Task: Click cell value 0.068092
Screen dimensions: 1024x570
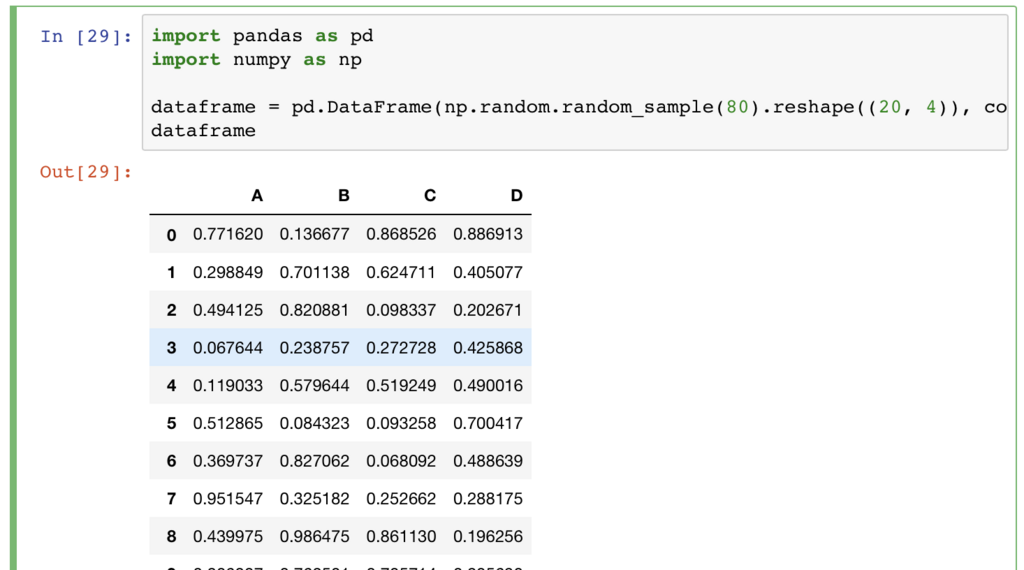Action: pyautogui.click(x=401, y=461)
